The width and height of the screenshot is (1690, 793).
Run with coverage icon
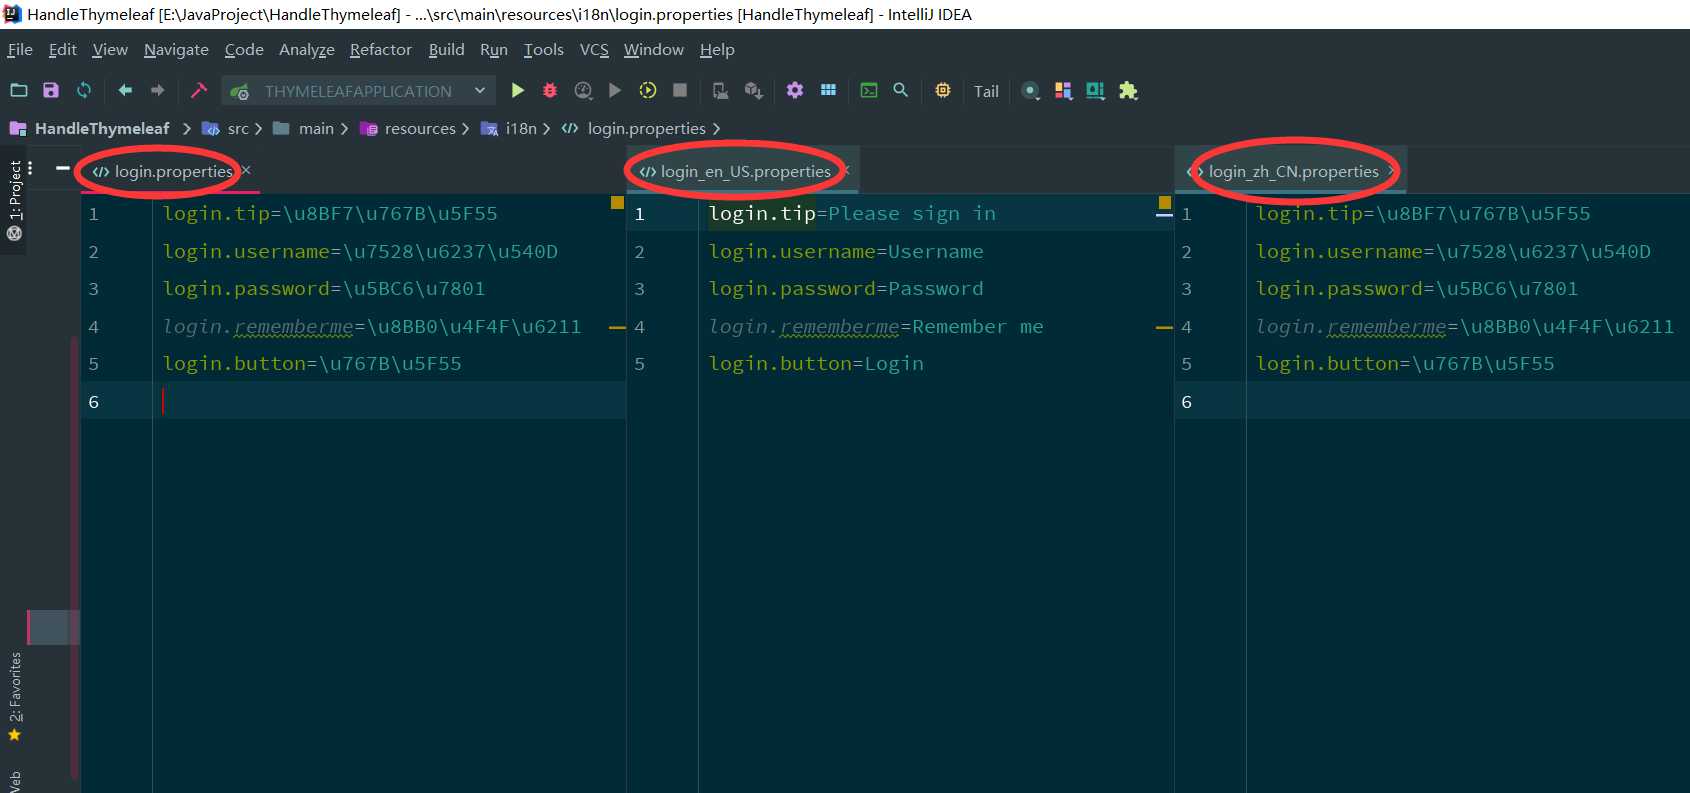(583, 90)
